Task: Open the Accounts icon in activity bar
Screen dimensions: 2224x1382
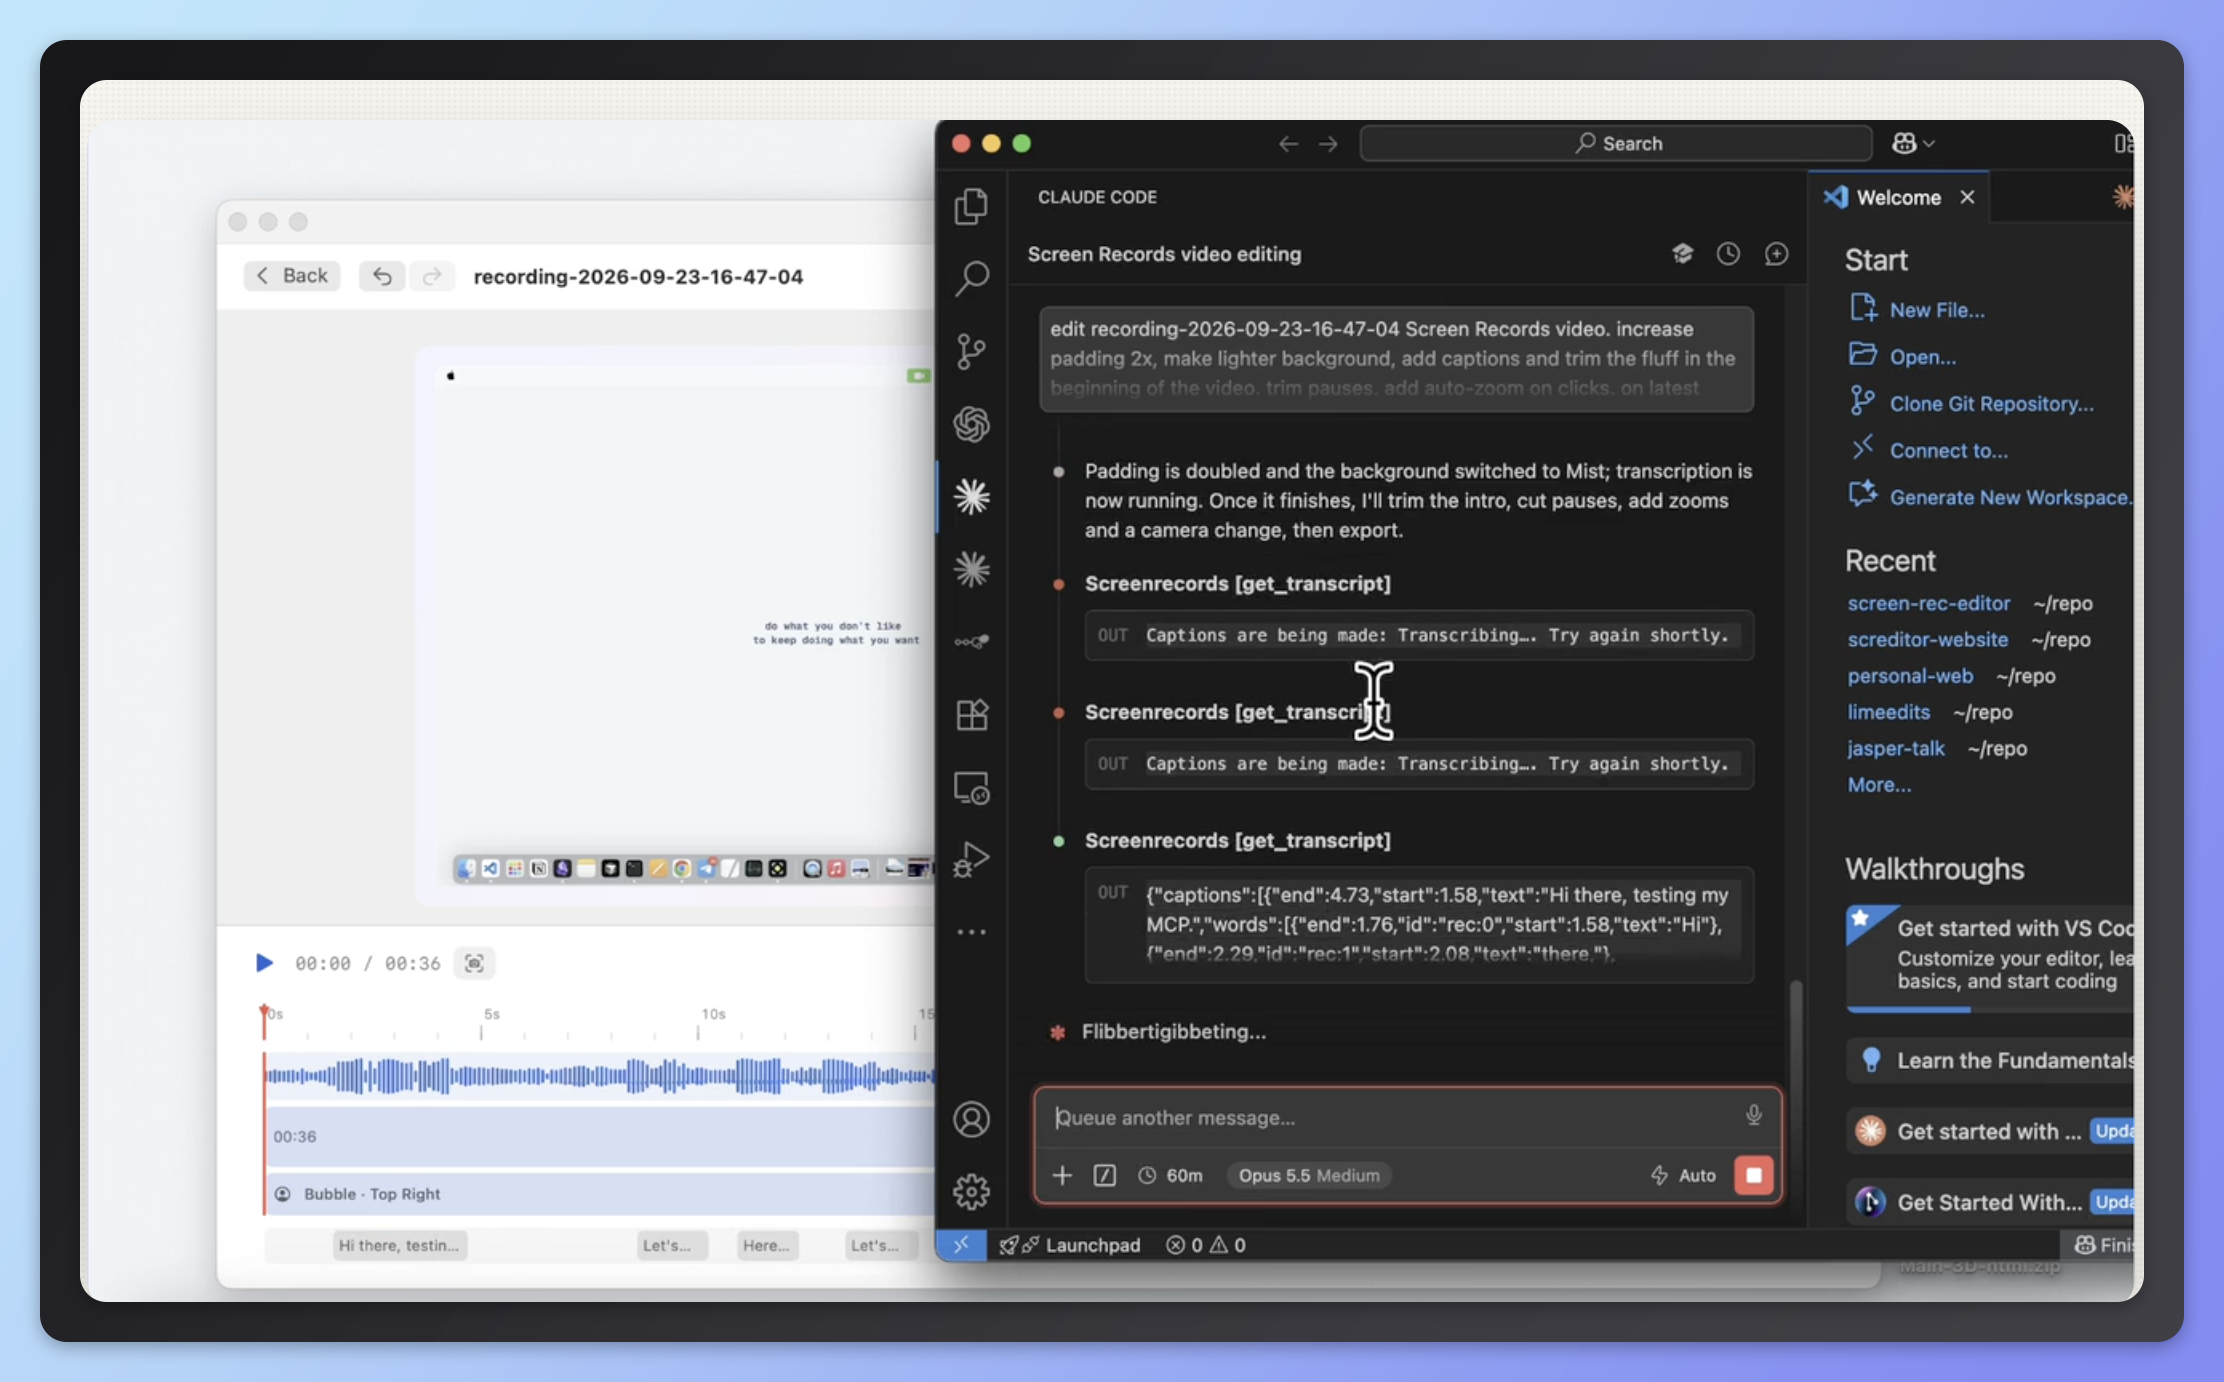Action: [971, 1119]
